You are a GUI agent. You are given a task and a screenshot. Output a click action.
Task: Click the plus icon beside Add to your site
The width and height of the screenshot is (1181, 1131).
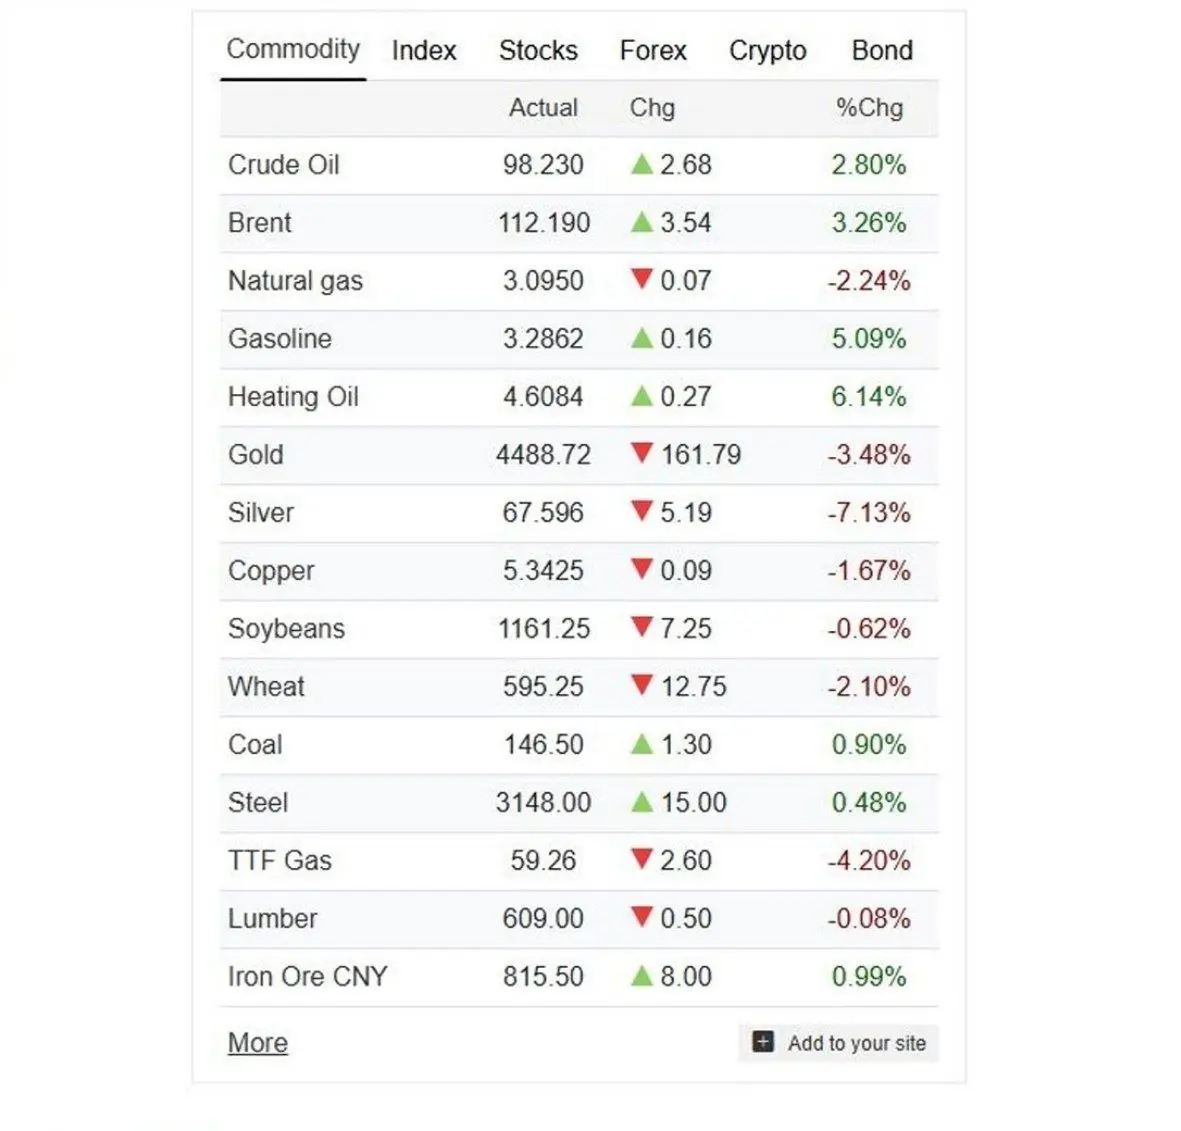(763, 1042)
